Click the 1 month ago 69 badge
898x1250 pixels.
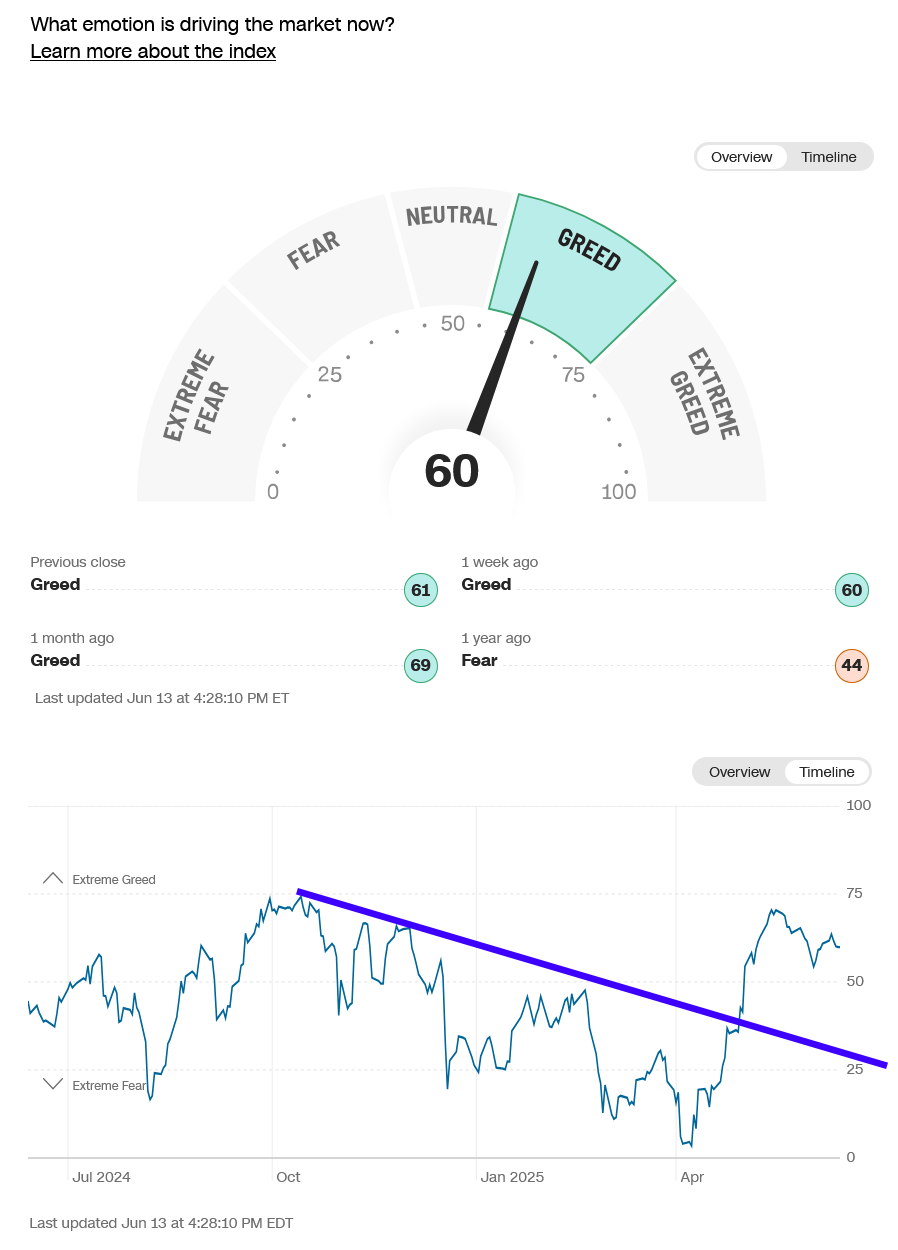coord(421,665)
